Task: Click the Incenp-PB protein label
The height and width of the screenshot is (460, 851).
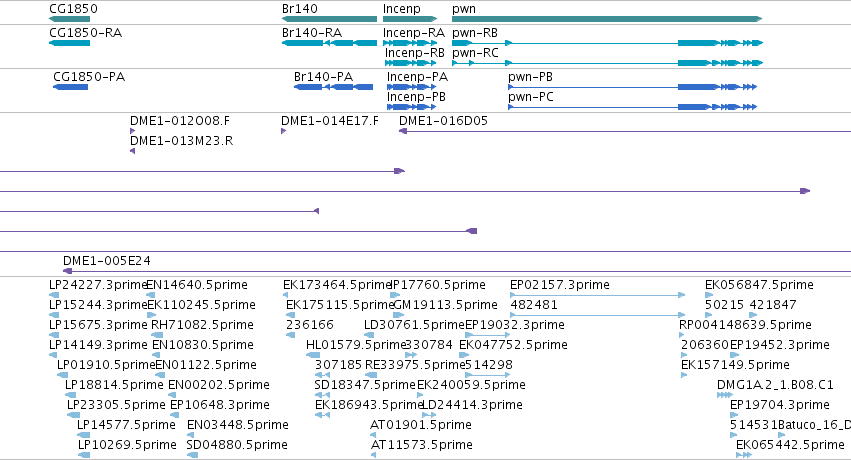Action: [x=416, y=97]
